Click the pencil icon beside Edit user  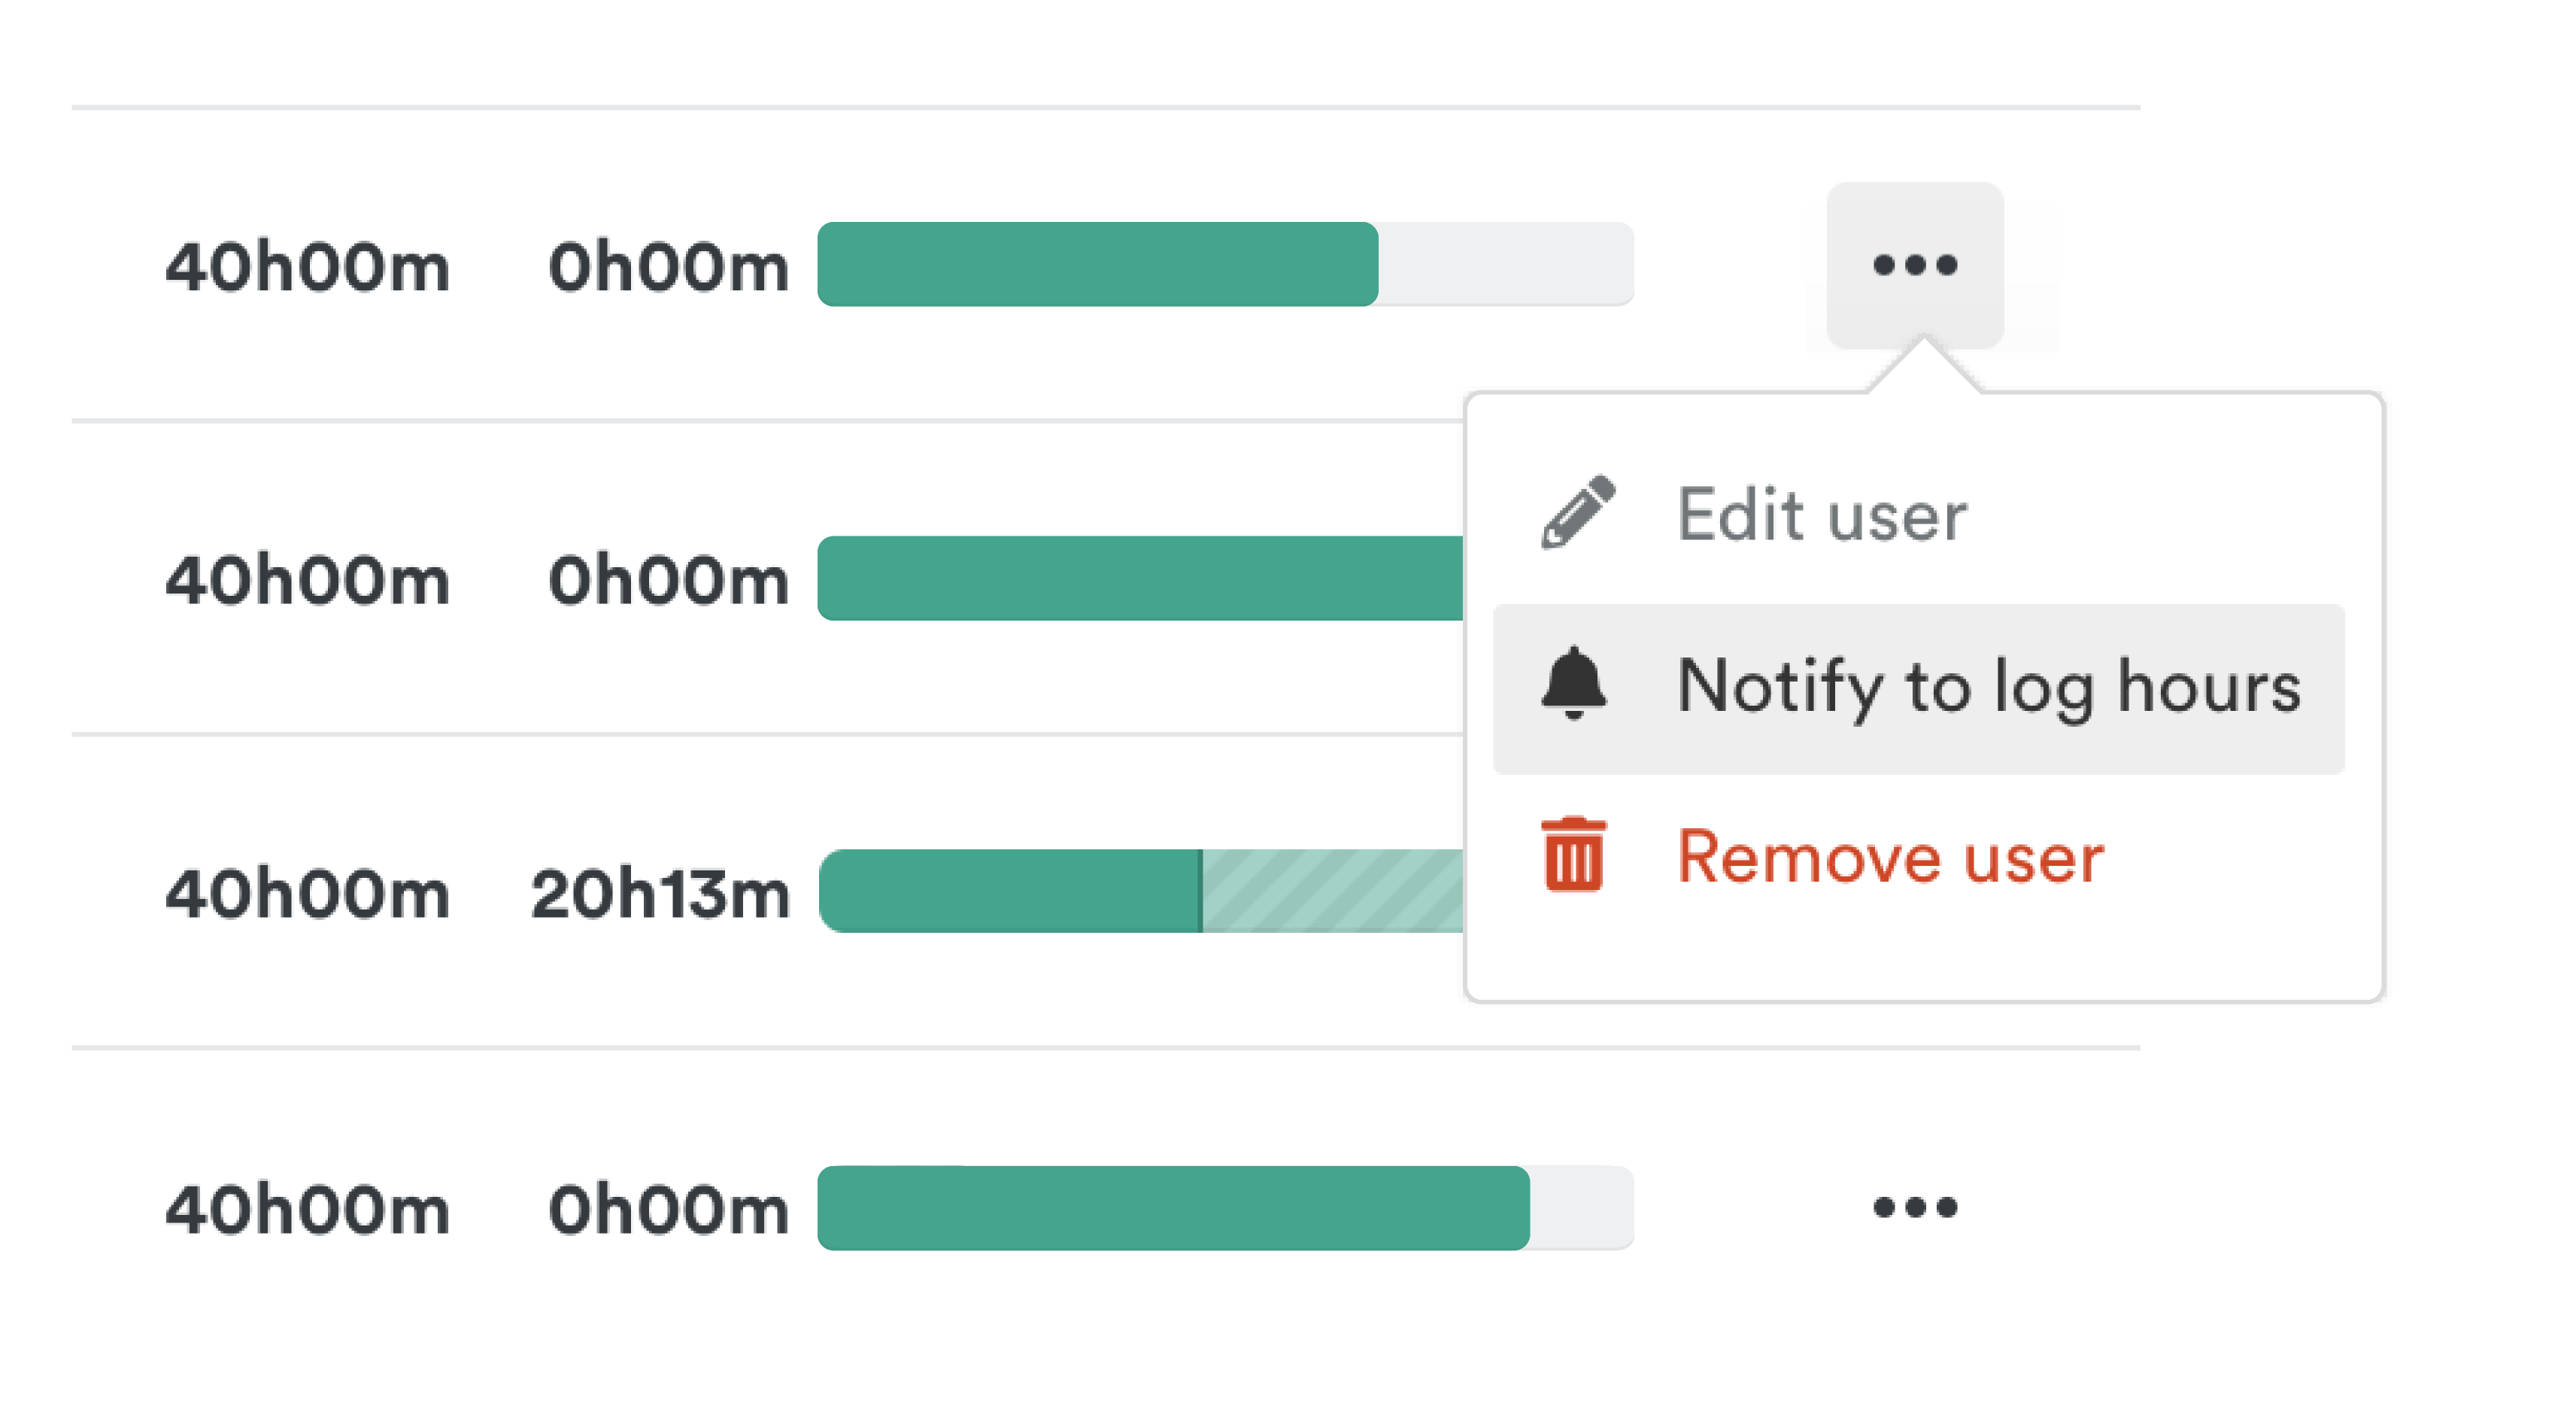click(x=1577, y=512)
